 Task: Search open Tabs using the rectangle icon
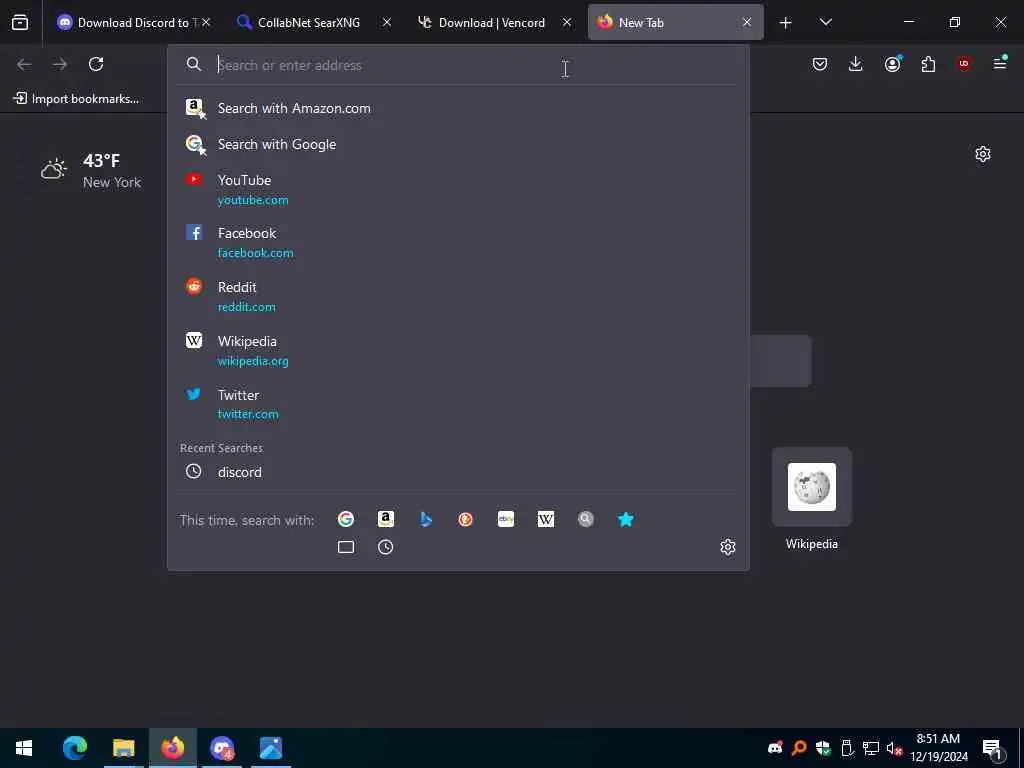[345, 547]
